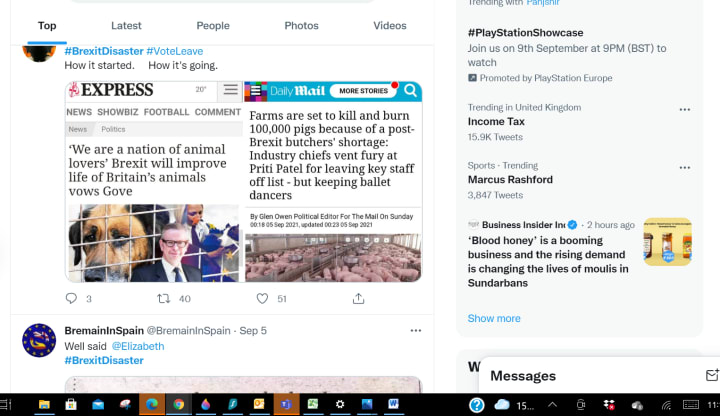This screenshot has height=416, width=720.
Task: Open File Explorer from the taskbar
Action: (x=44, y=405)
